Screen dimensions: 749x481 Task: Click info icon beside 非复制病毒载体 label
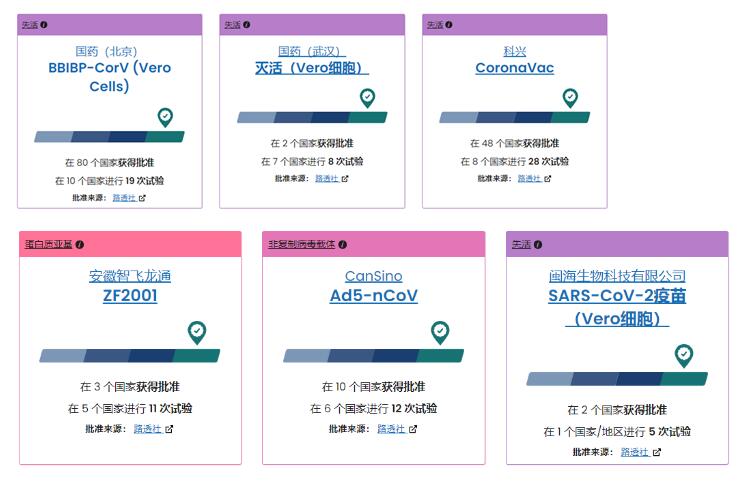342,245
